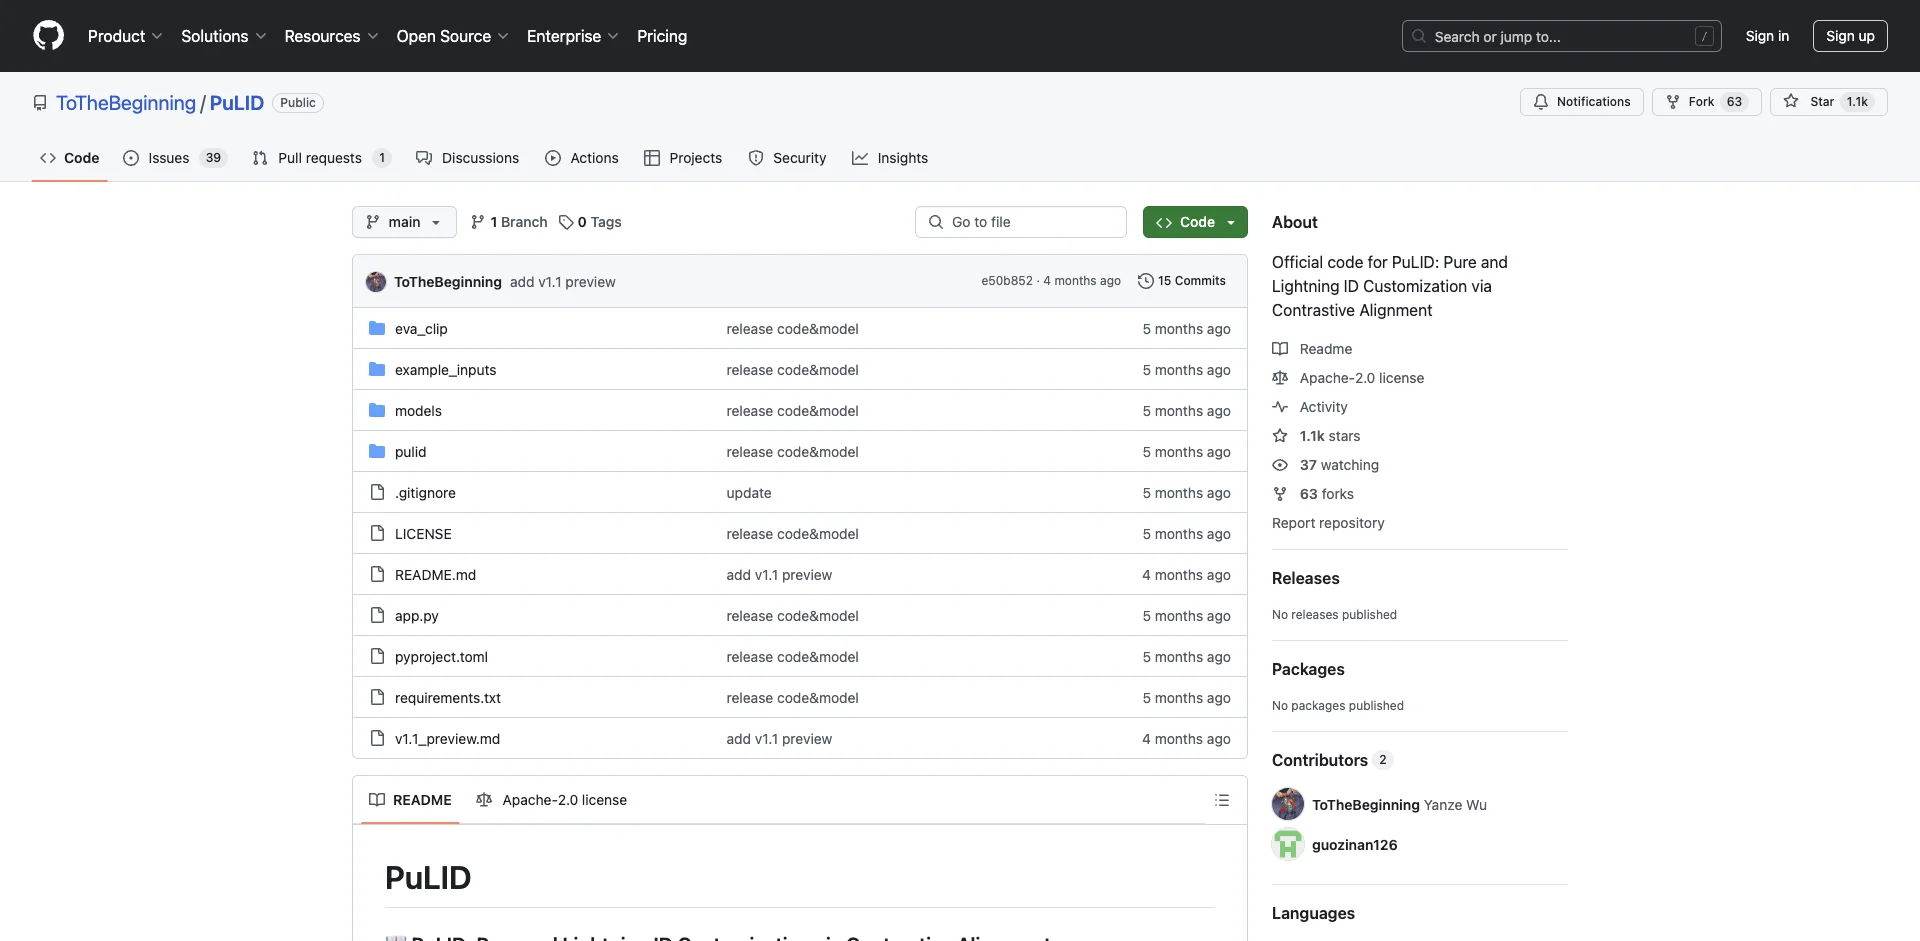
Task: Click the scale icon by Apache-2.0 license in About
Action: pos(1280,378)
